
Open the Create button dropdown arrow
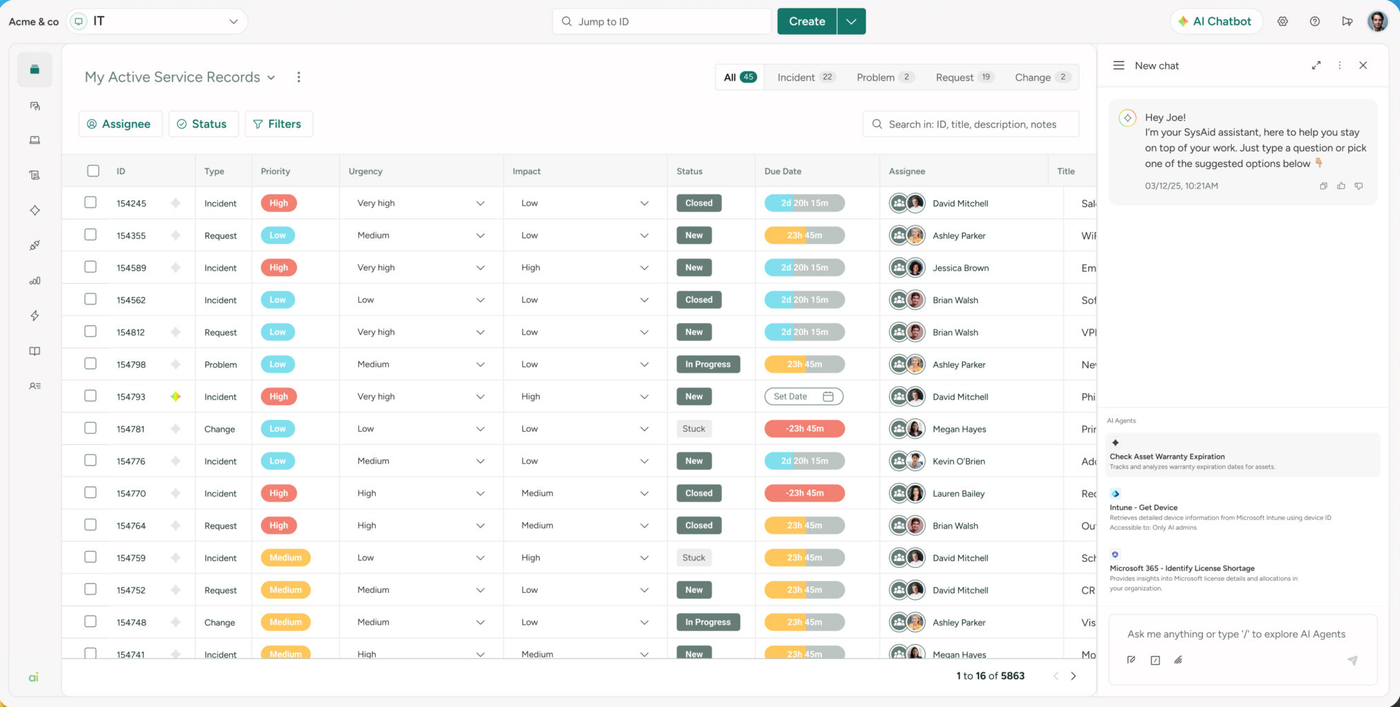point(851,21)
